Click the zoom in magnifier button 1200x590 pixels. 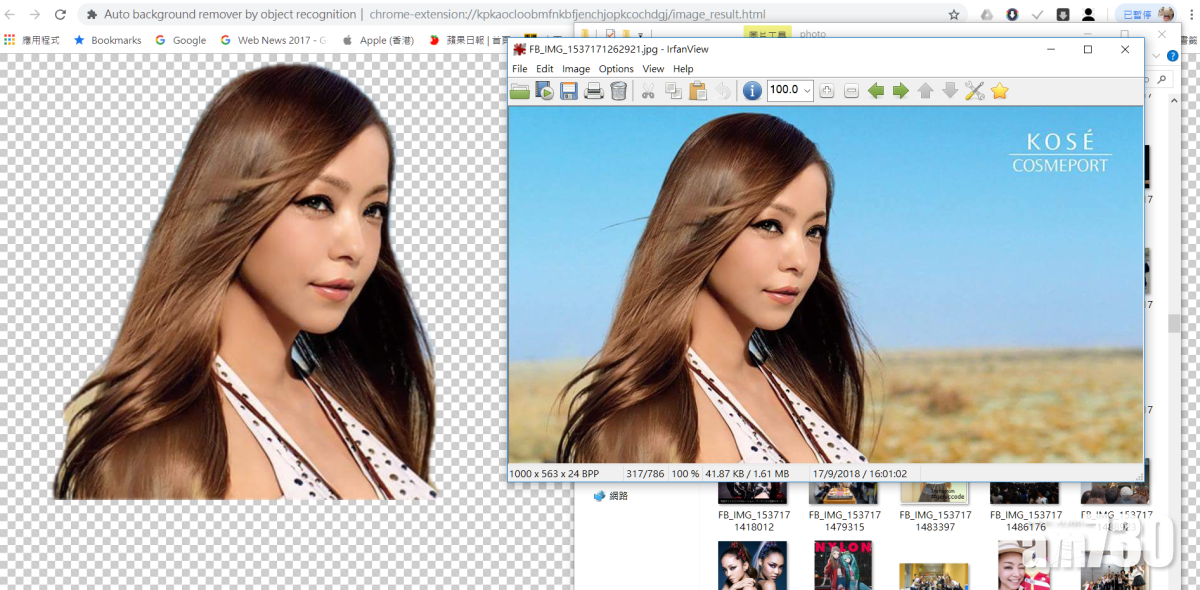pyautogui.click(x=827, y=91)
